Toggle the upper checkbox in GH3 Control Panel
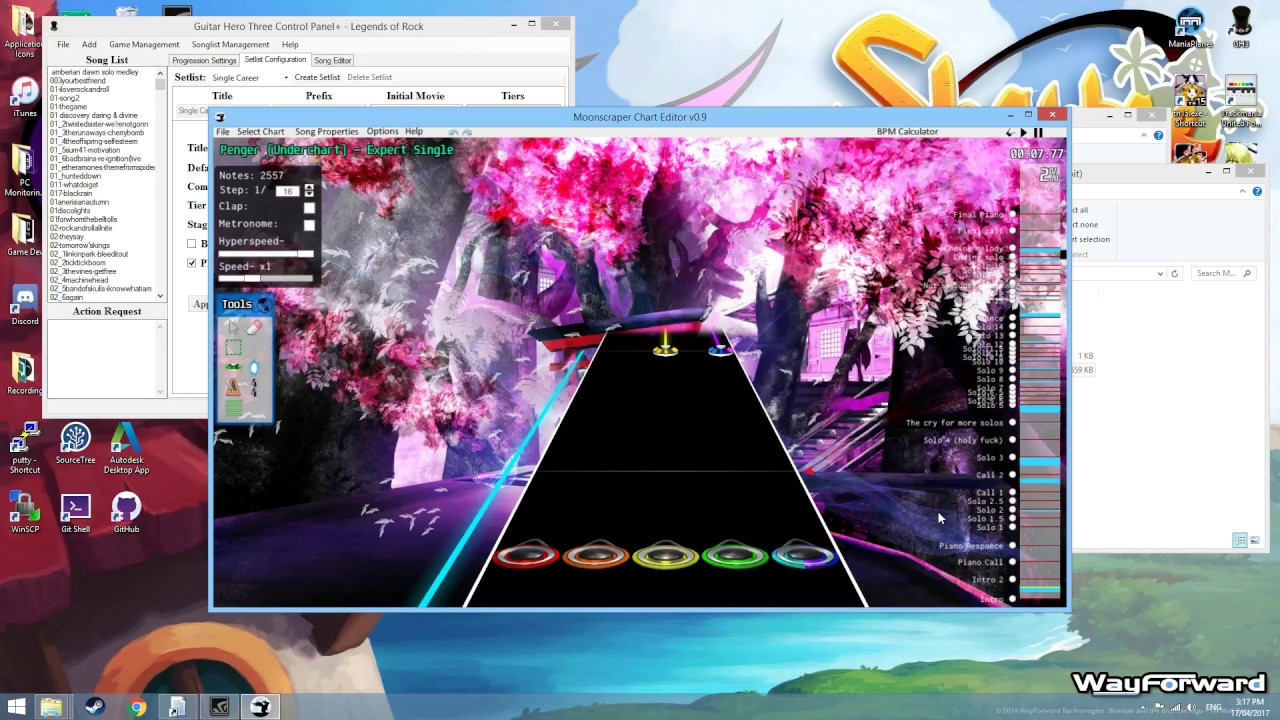 [191, 244]
